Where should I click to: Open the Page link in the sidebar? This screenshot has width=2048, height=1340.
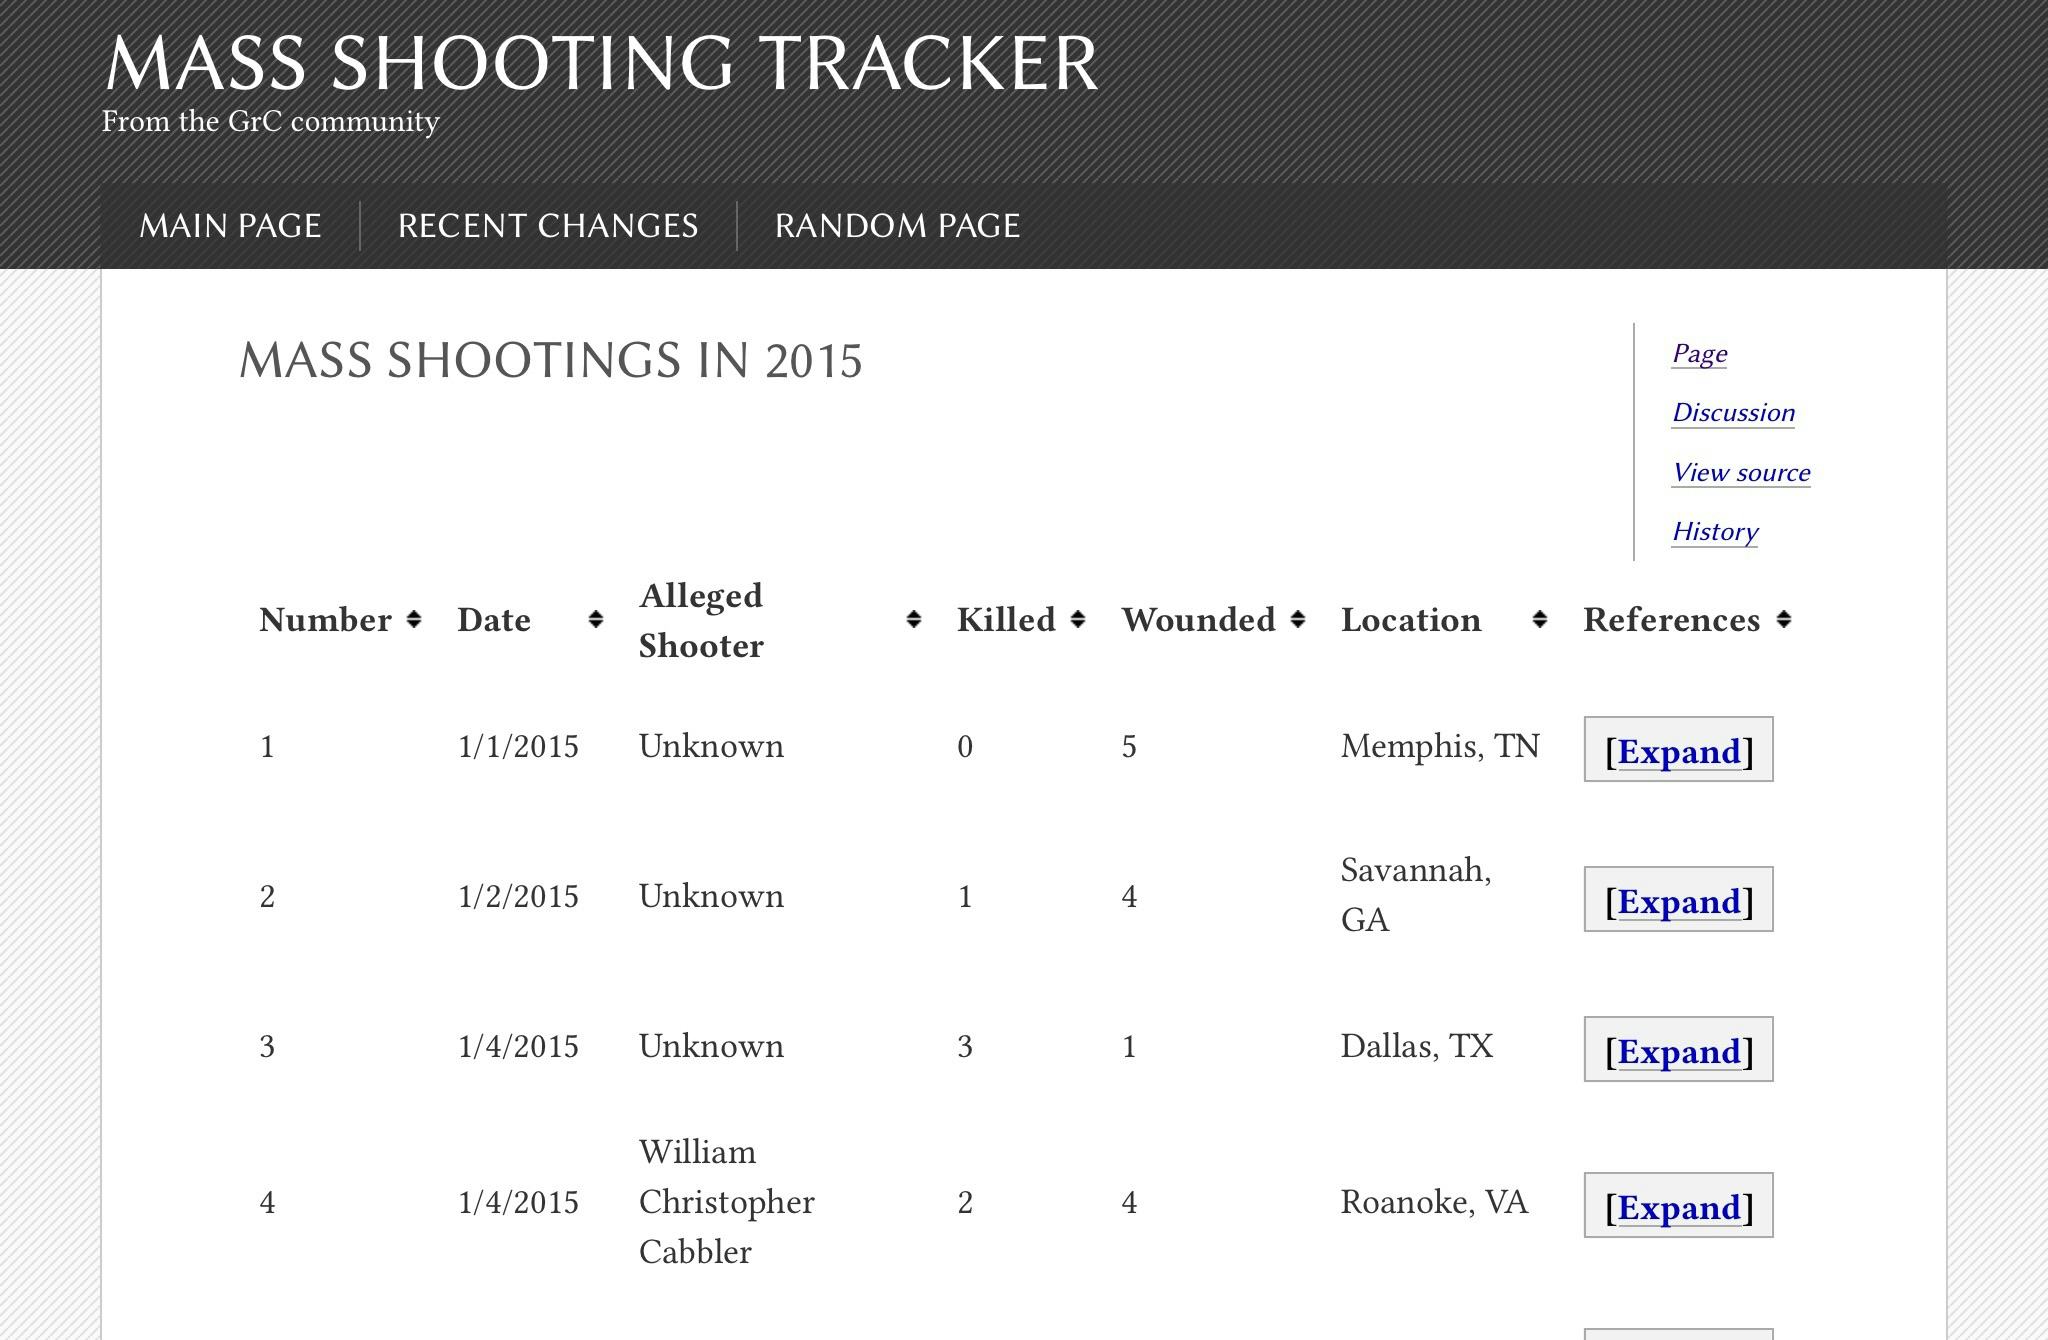point(1699,353)
